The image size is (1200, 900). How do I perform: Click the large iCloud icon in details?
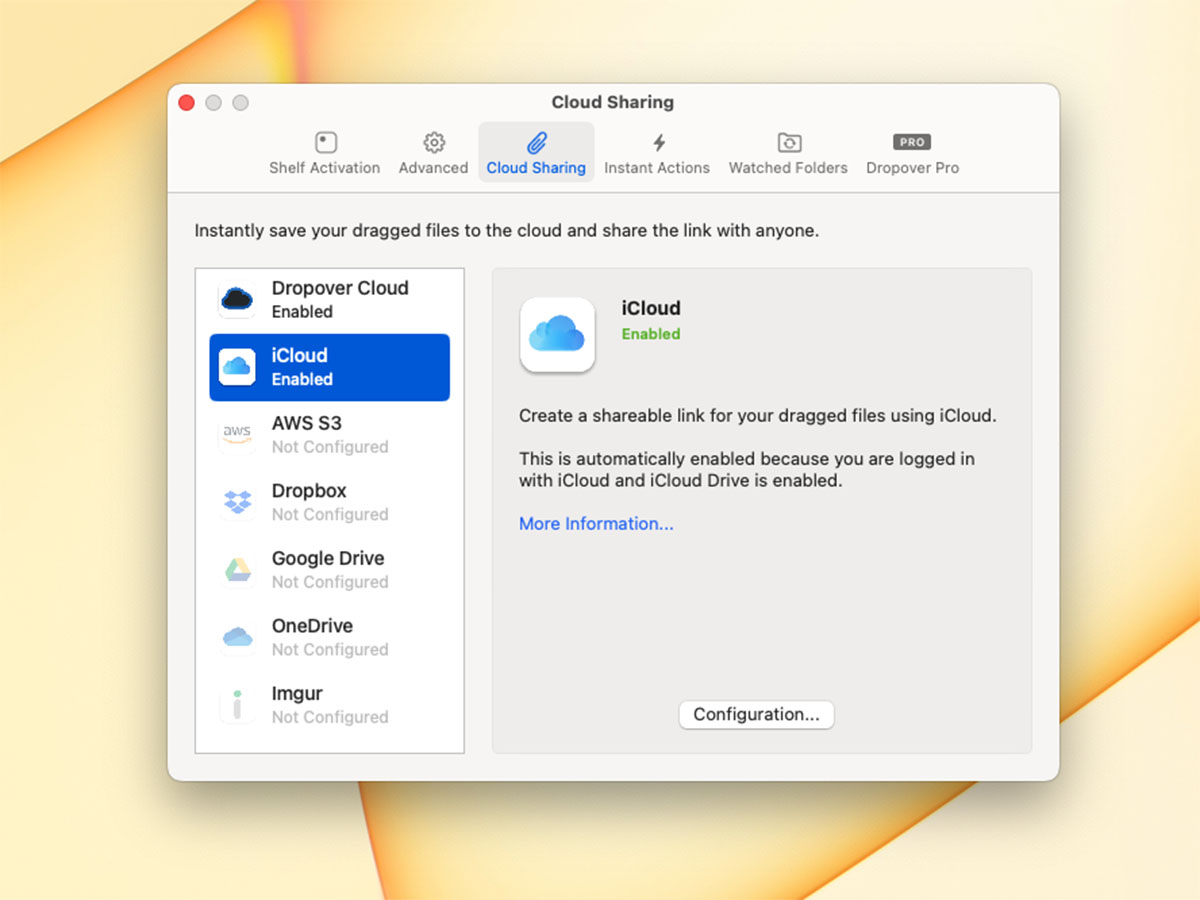coord(557,334)
